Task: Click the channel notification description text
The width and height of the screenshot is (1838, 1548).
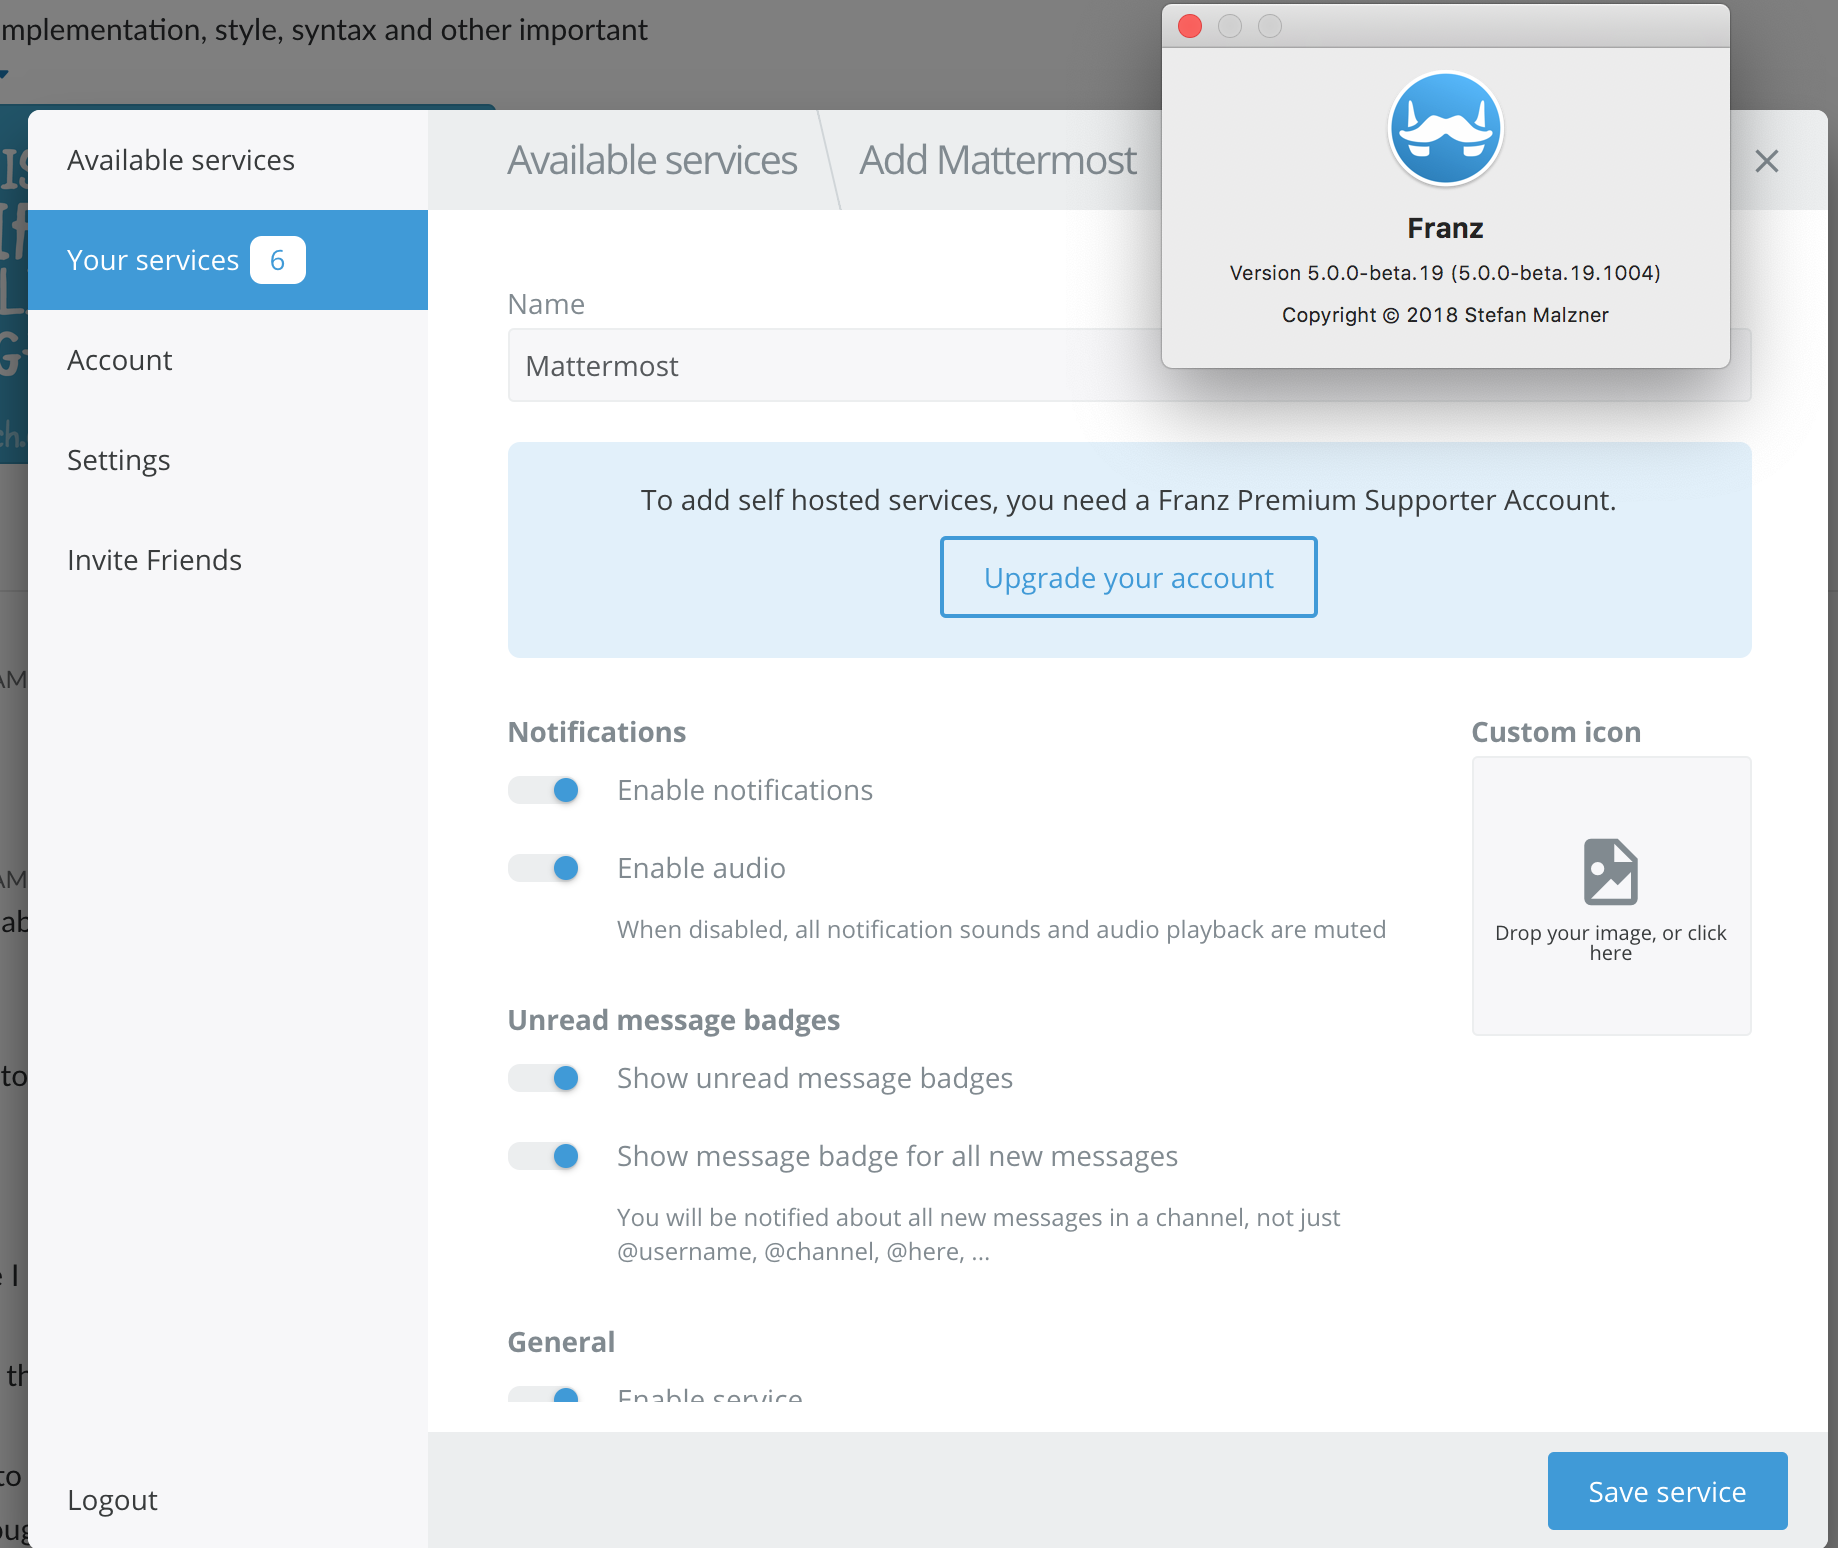Action: [978, 1234]
